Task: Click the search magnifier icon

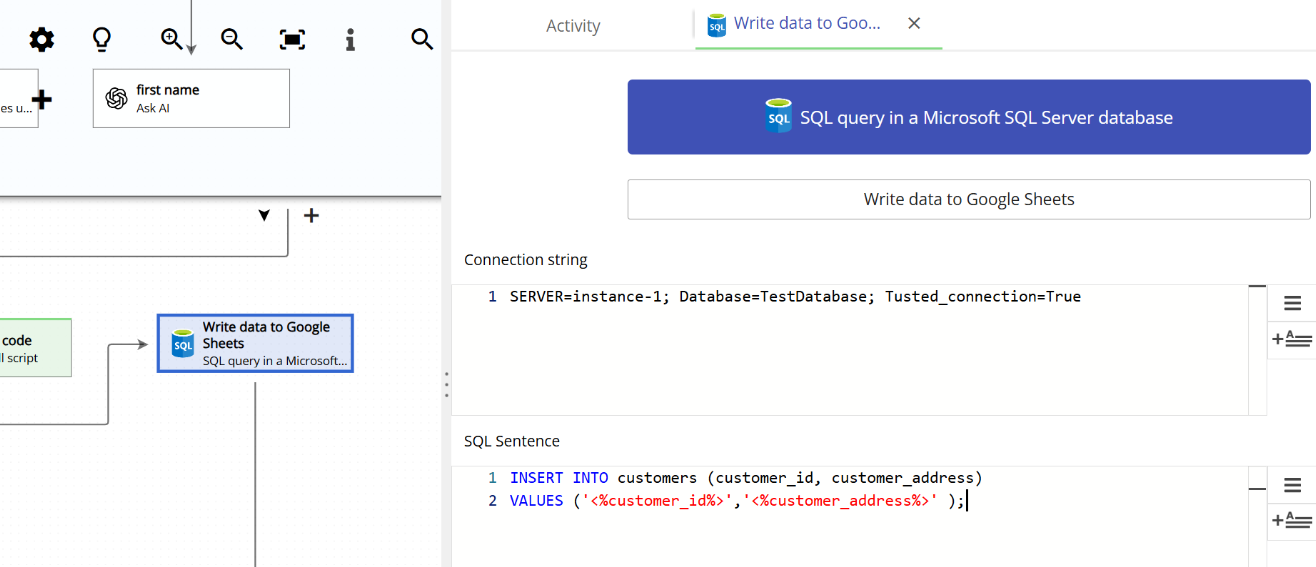Action: (x=422, y=40)
